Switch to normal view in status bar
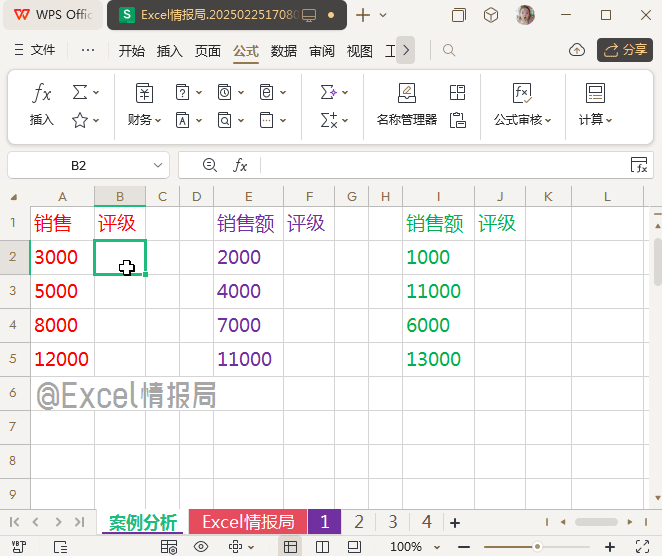The height and width of the screenshot is (556, 662). (x=290, y=547)
